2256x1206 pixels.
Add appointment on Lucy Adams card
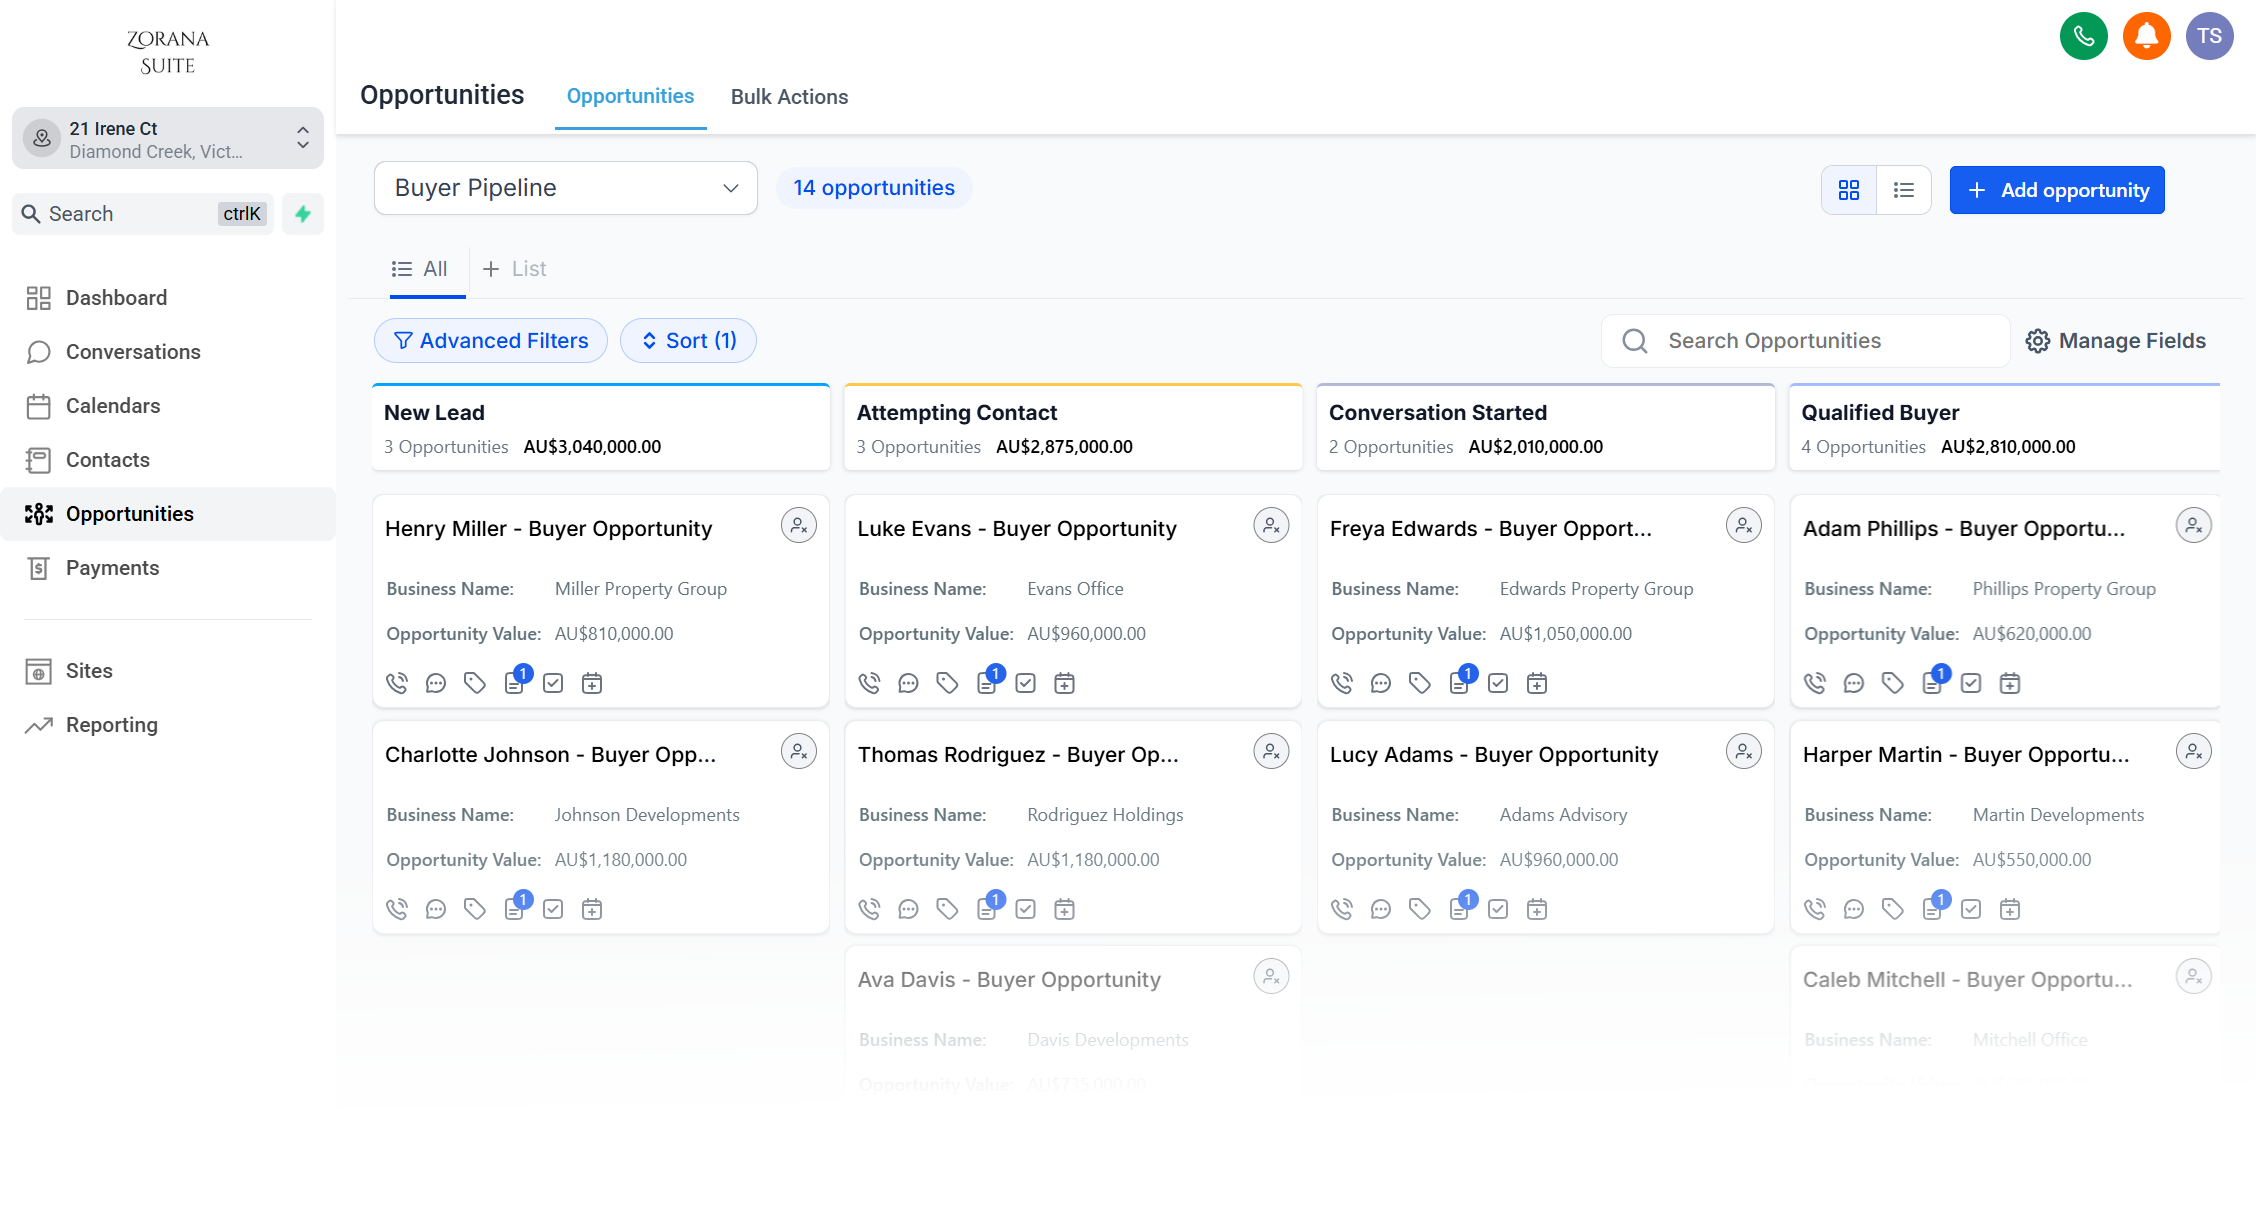pos(1537,909)
